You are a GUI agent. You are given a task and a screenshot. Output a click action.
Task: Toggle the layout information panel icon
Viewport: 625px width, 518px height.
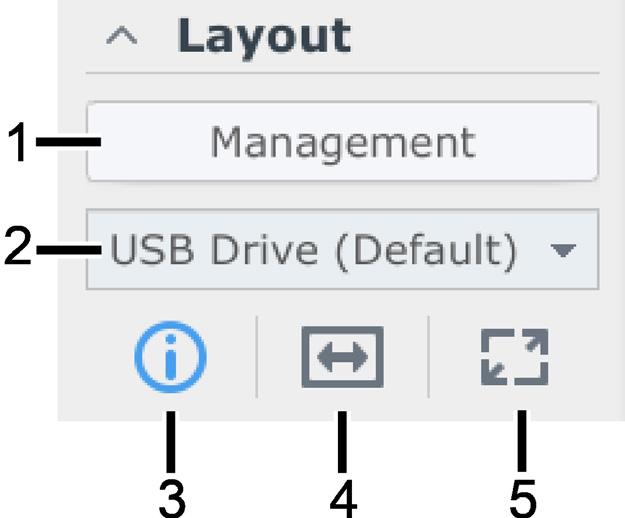pyautogui.click(x=170, y=357)
